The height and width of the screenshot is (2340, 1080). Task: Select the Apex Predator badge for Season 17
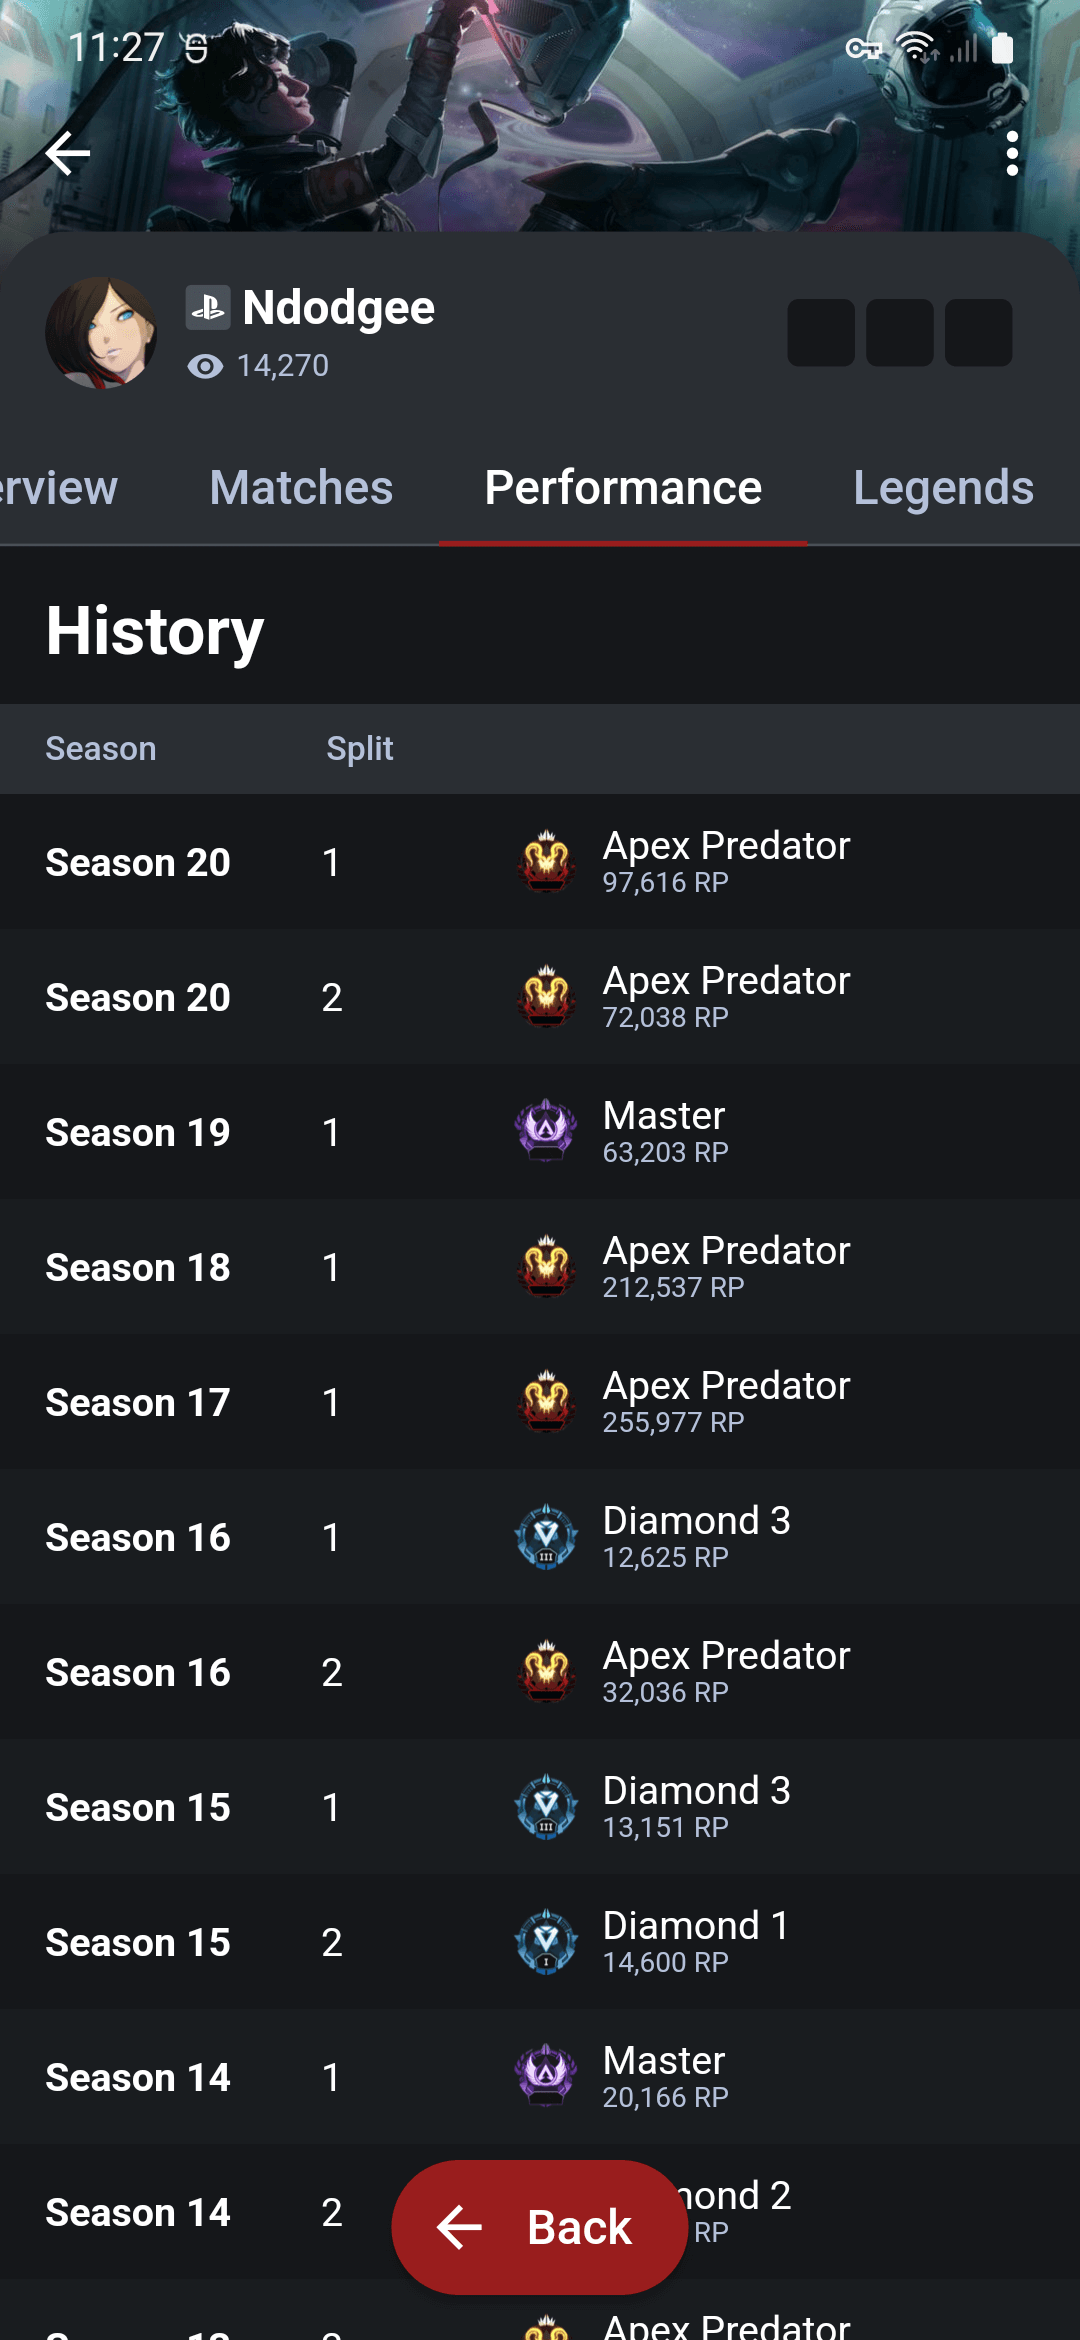(545, 1402)
